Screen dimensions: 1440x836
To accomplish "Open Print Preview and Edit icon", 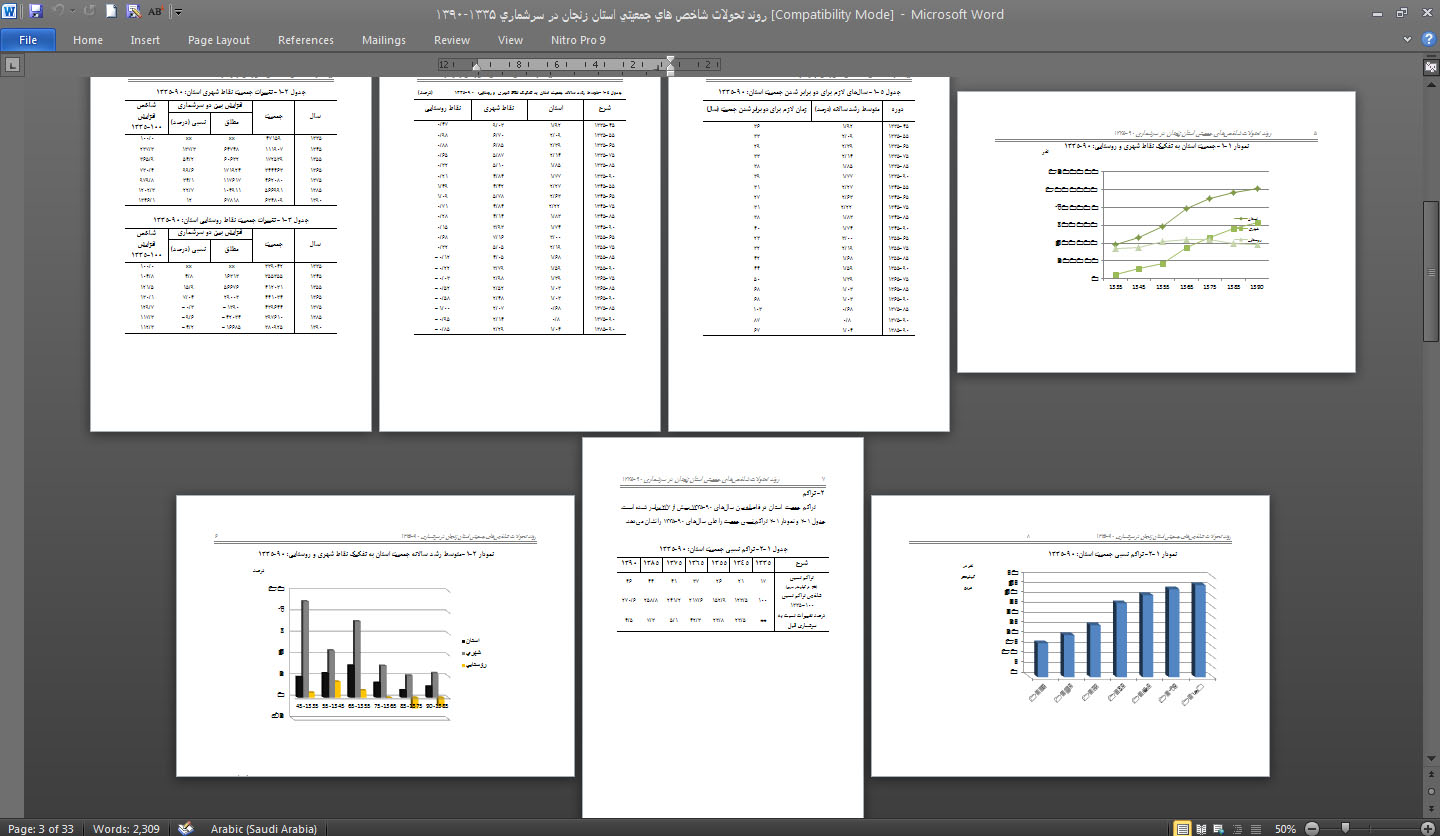I will coord(133,13).
